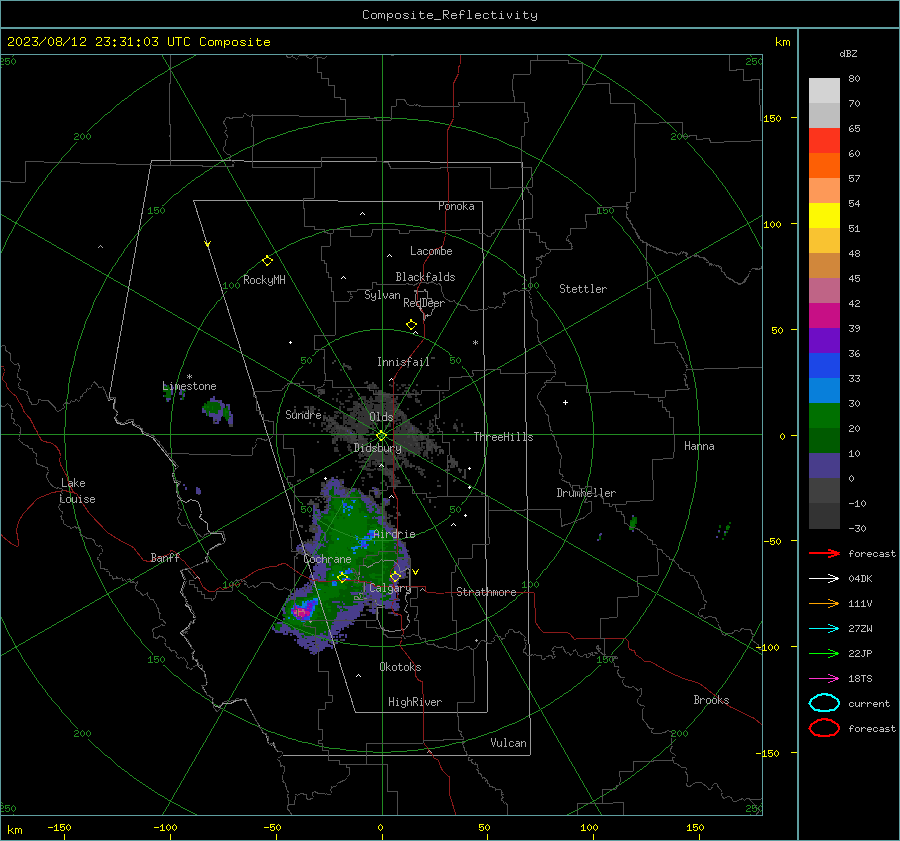
Task: Pick the bright green 30 dBZ swatch
Action: pyautogui.click(x=824, y=416)
